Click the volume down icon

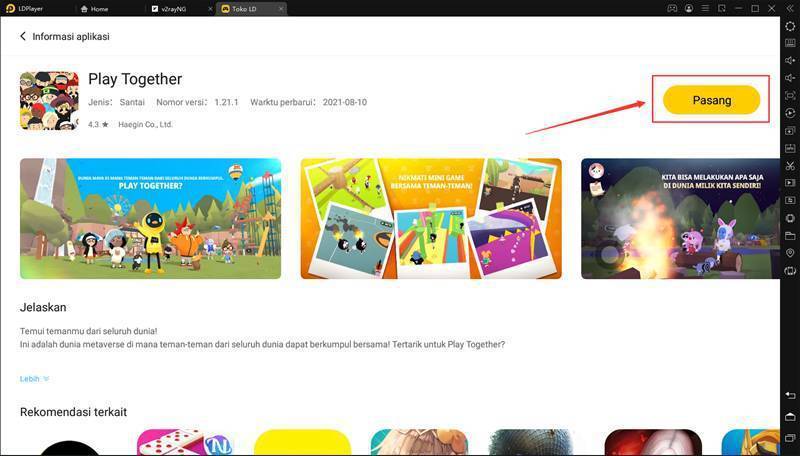790,78
